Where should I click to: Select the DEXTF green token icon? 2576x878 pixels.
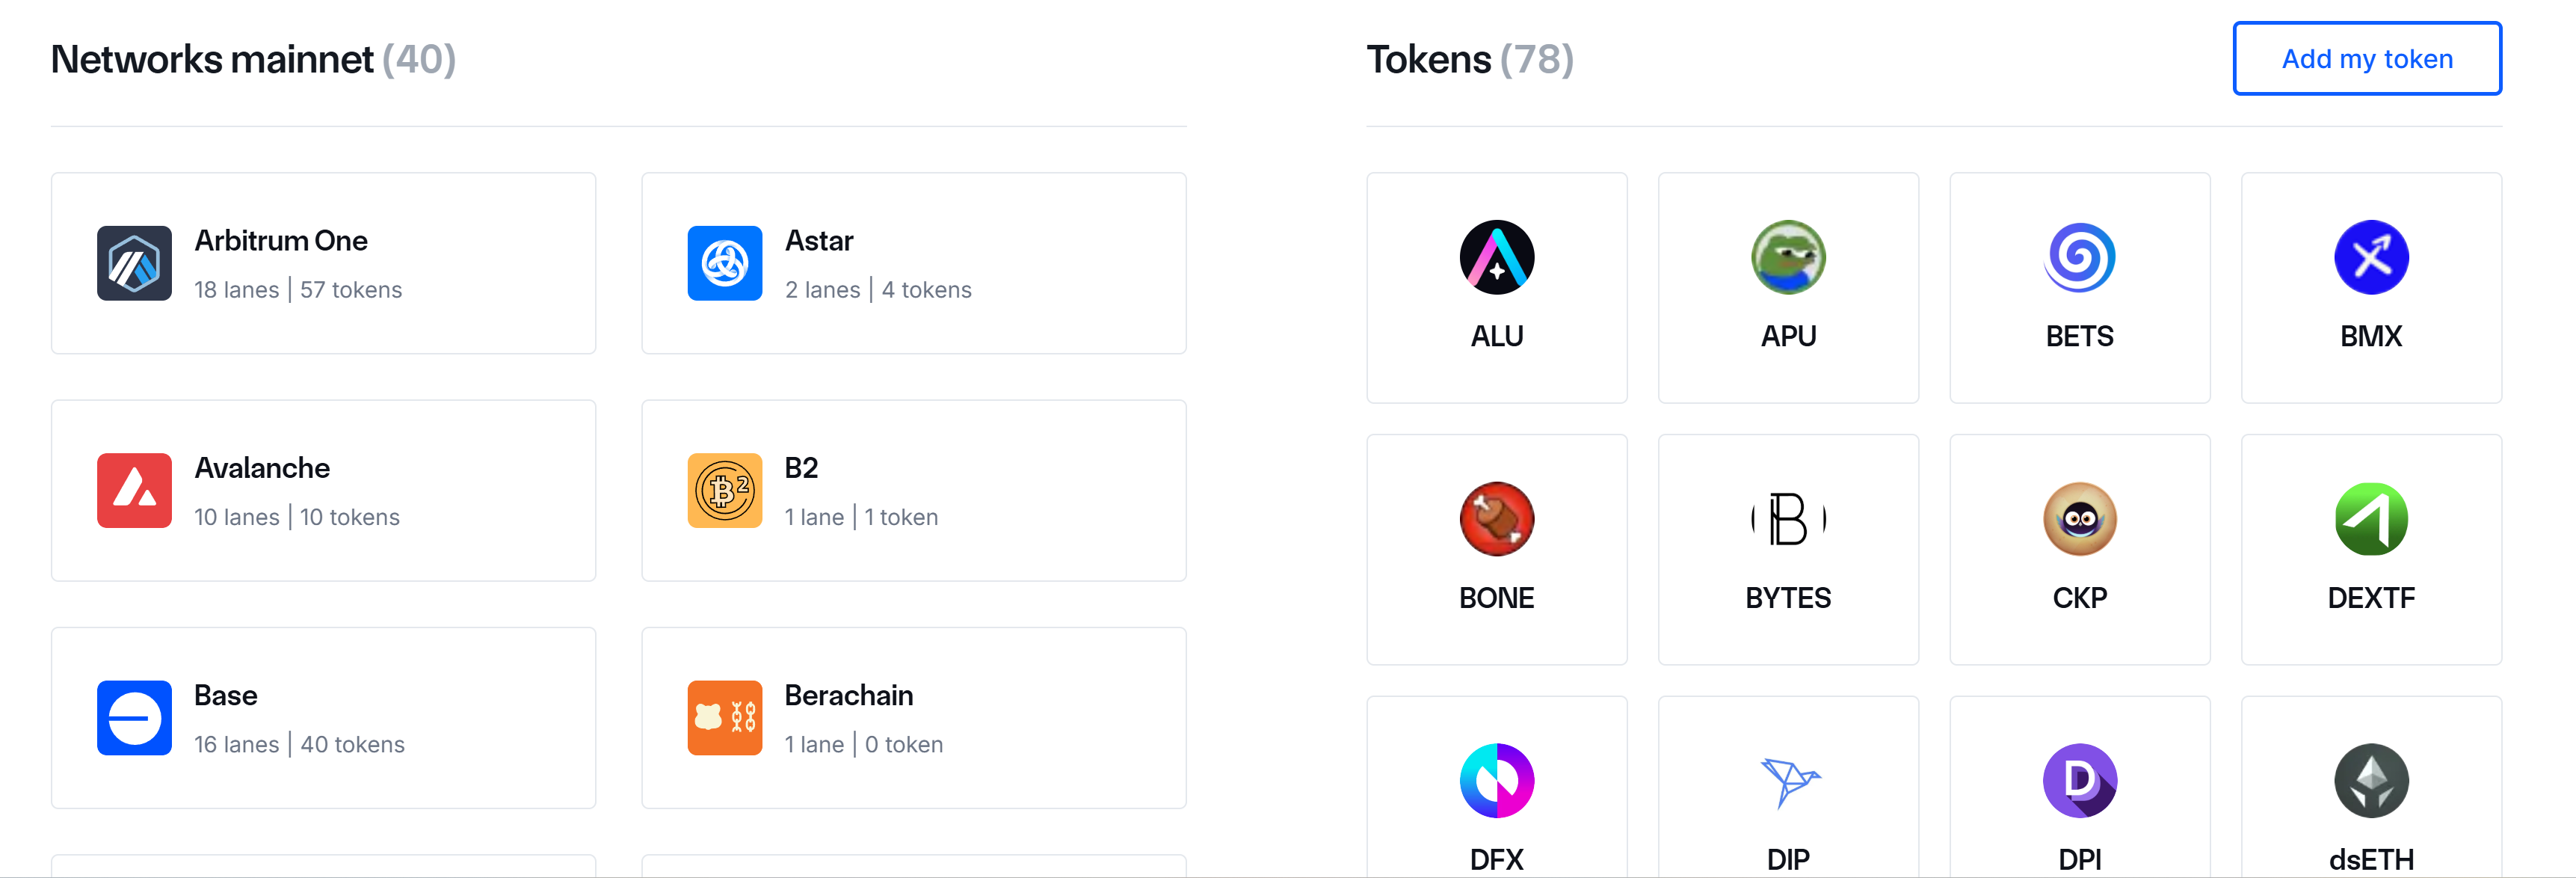(x=2371, y=519)
